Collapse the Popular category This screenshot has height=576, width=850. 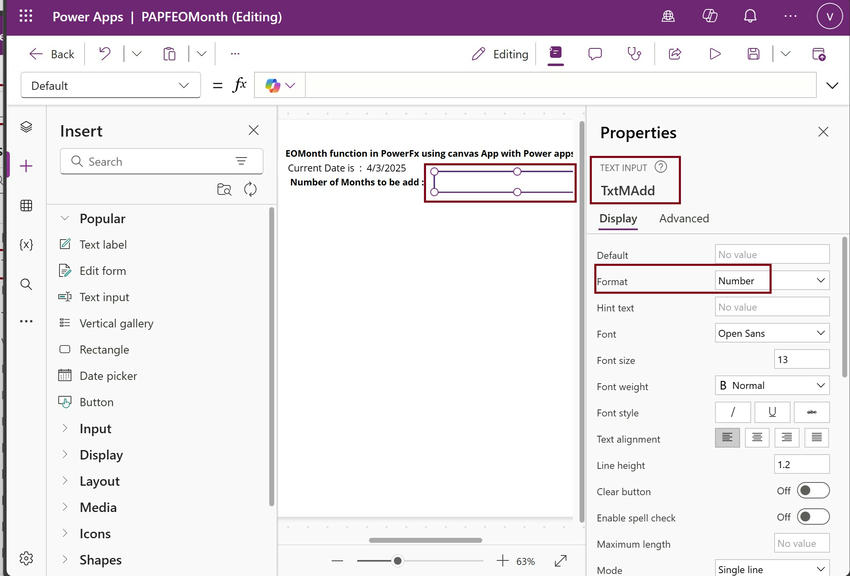pos(65,218)
